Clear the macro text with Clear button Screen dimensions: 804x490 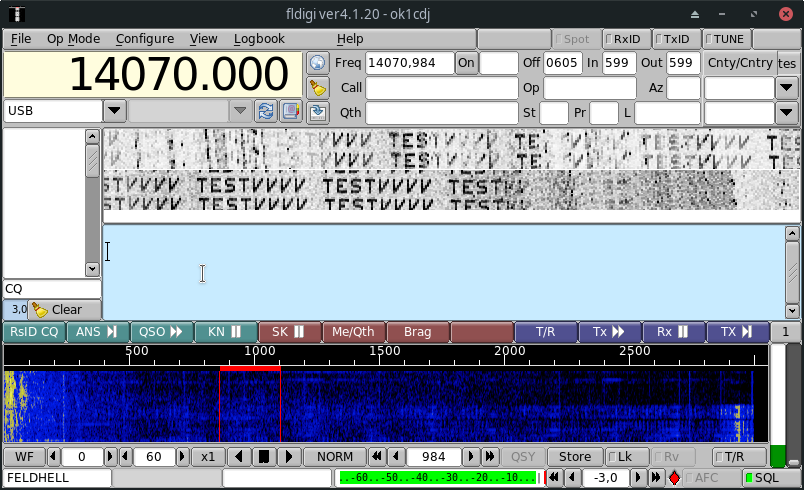pyautogui.click(x=65, y=310)
